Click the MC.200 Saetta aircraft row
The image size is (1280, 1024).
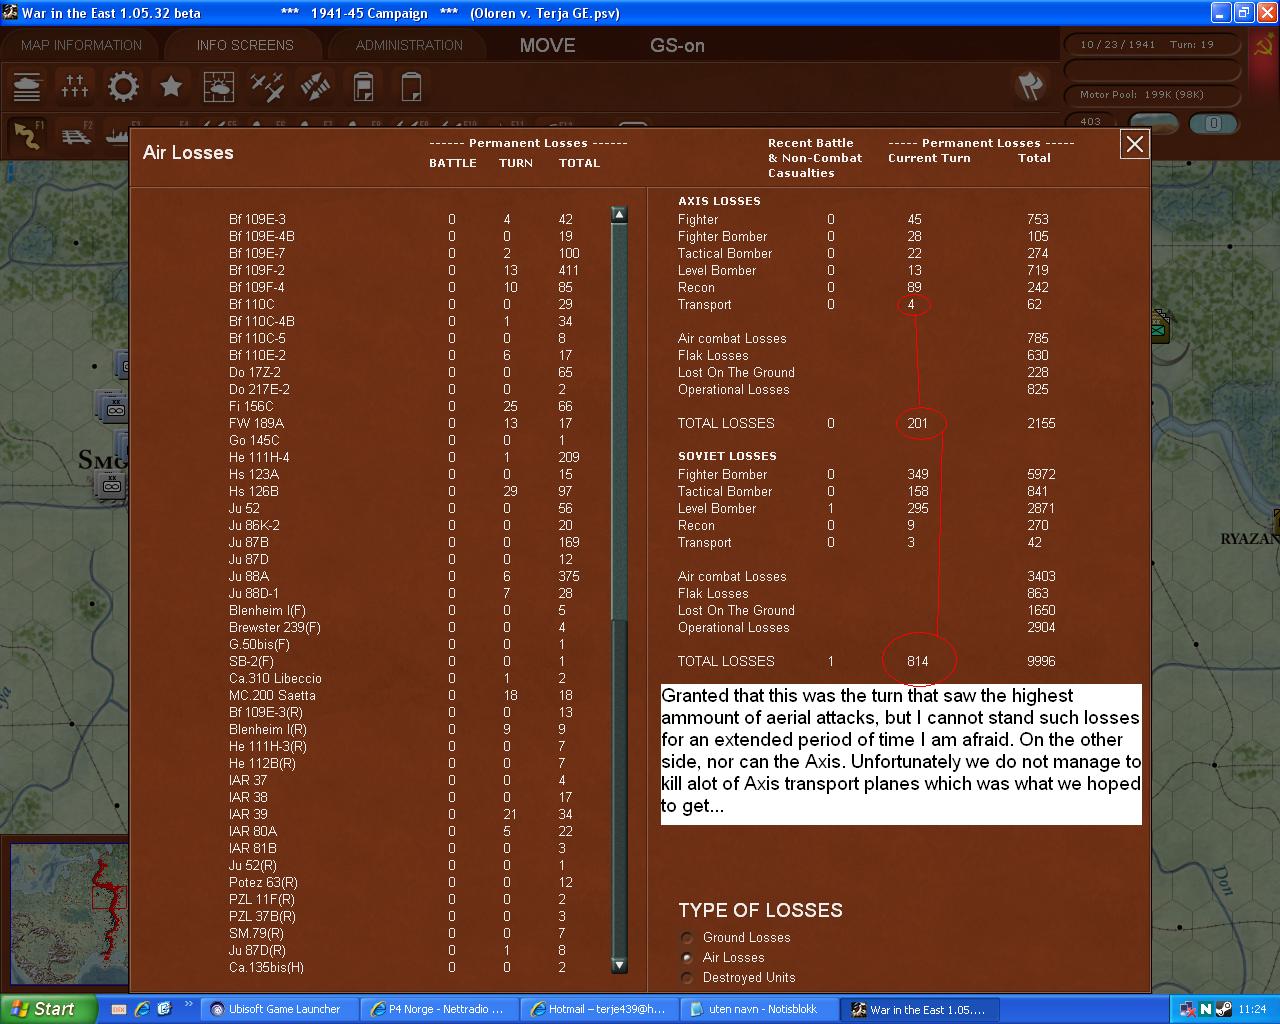tap(406, 695)
